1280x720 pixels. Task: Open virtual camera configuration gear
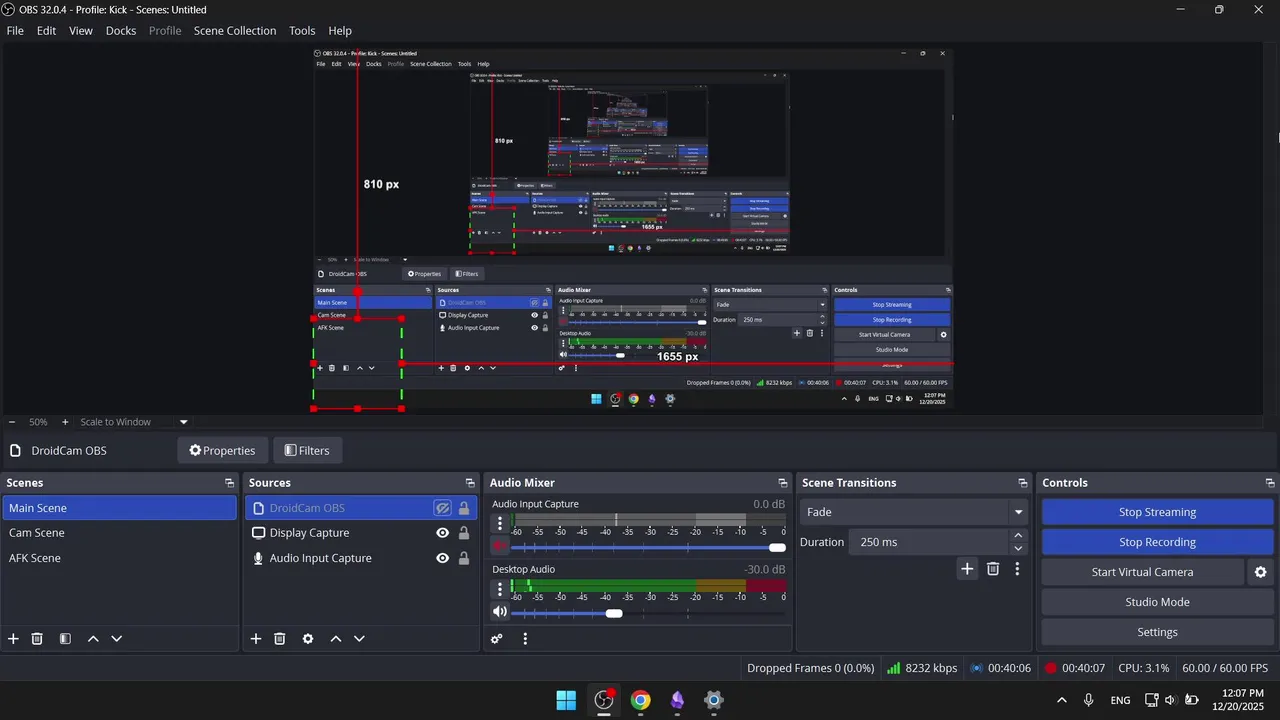1260,572
